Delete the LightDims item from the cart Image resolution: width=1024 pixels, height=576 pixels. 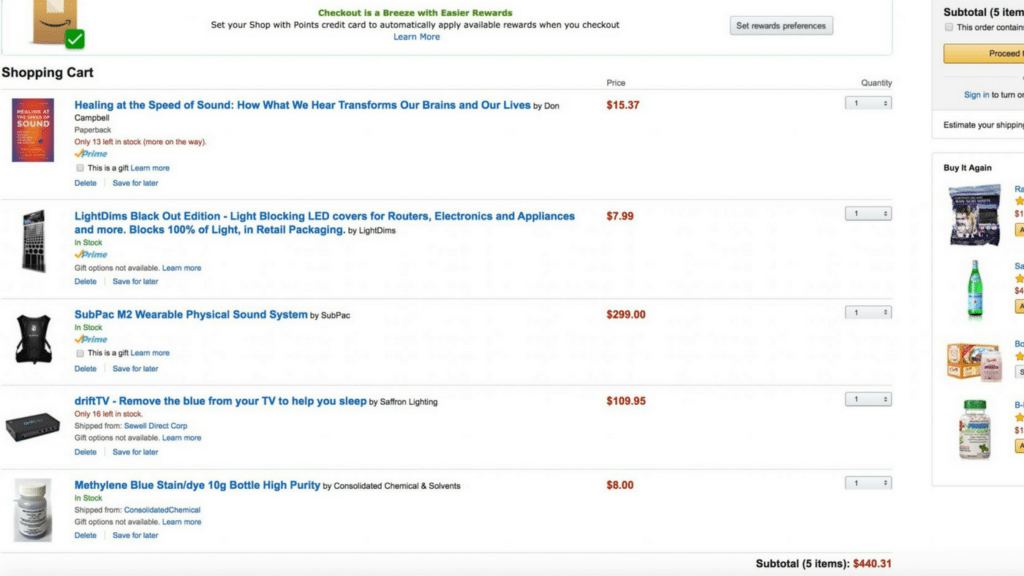[x=85, y=281]
